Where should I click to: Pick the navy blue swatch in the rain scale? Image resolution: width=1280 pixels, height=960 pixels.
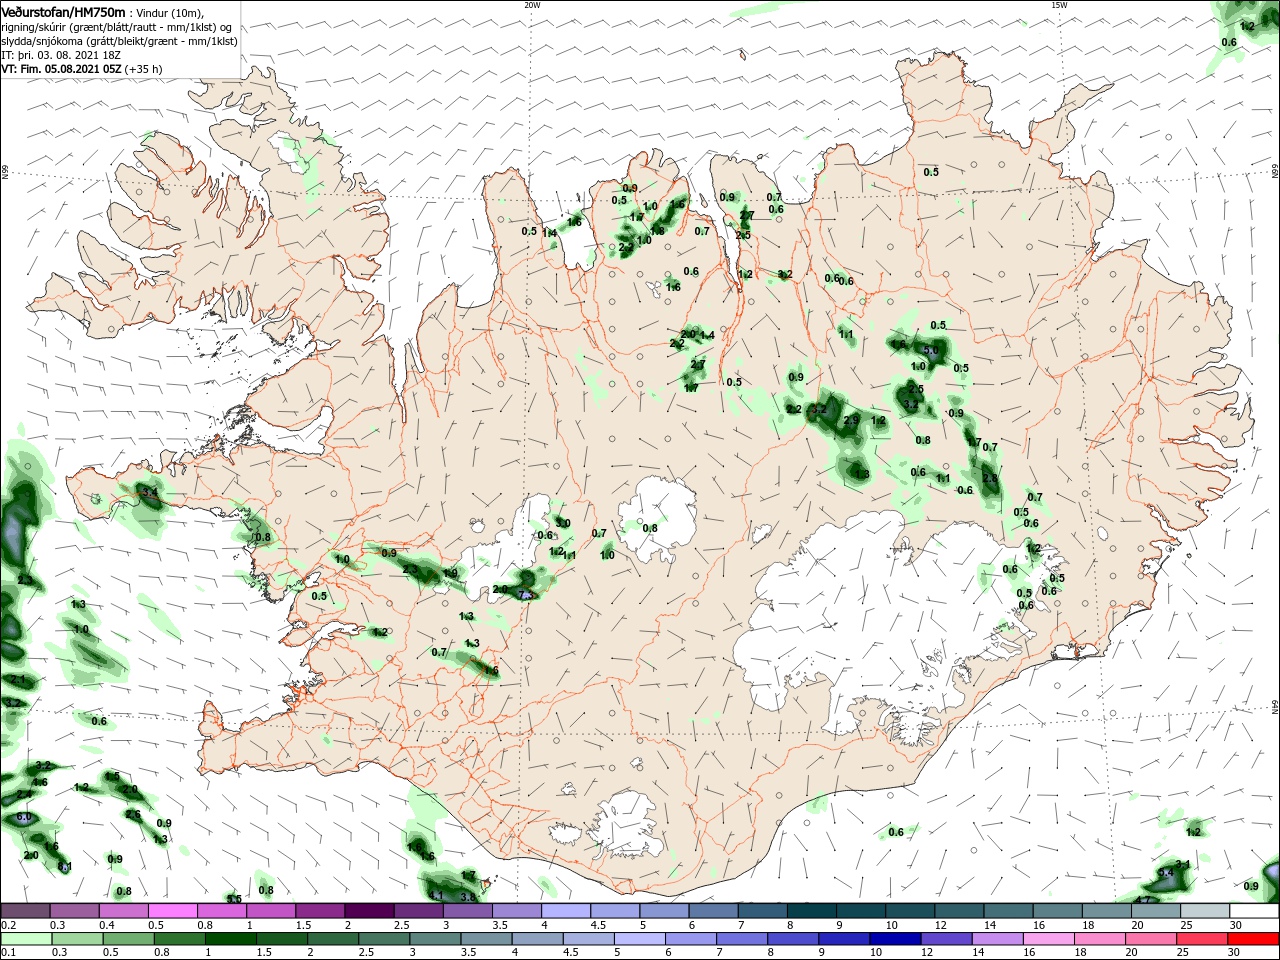point(894,939)
